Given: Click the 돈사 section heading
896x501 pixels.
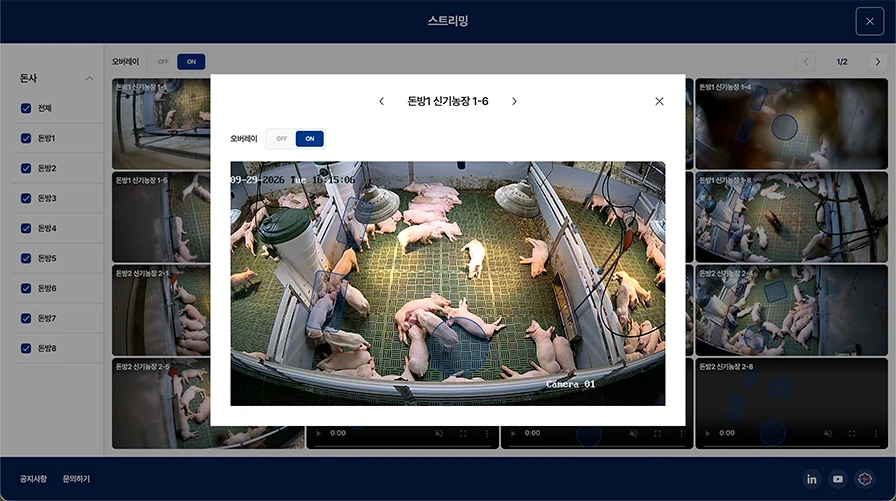Looking at the screenshot, I should 28,78.
